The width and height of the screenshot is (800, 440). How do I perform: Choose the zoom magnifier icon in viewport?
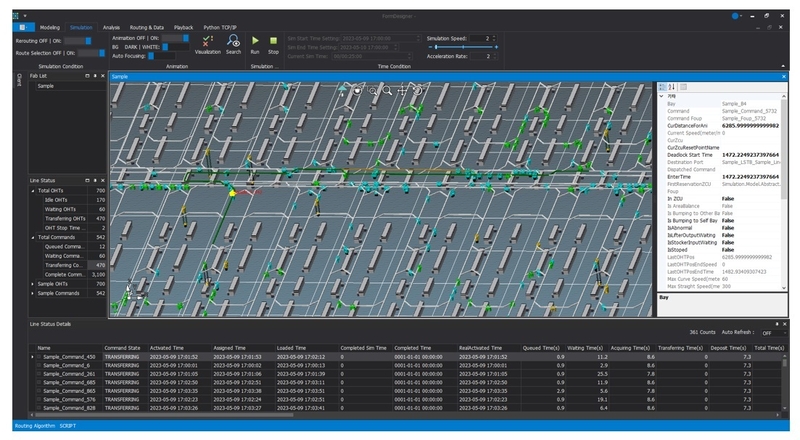pyautogui.click(x=388, y=91)
